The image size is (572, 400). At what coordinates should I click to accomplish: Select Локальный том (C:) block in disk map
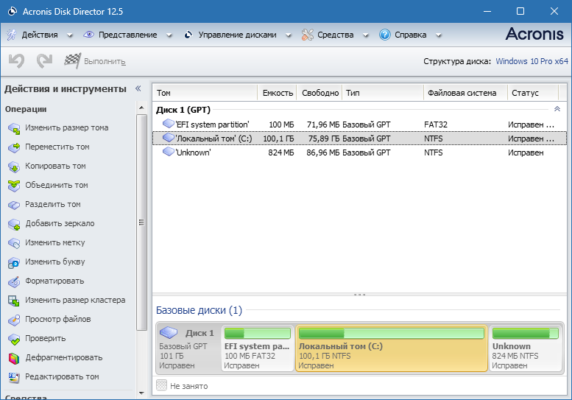pyautogui.click(x=391, y=348)
